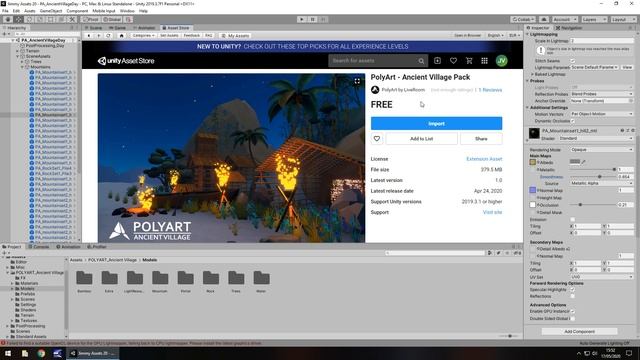Viewport: 640px width, 360px height.
Task: Open the Rock folder
Action: 211,281
